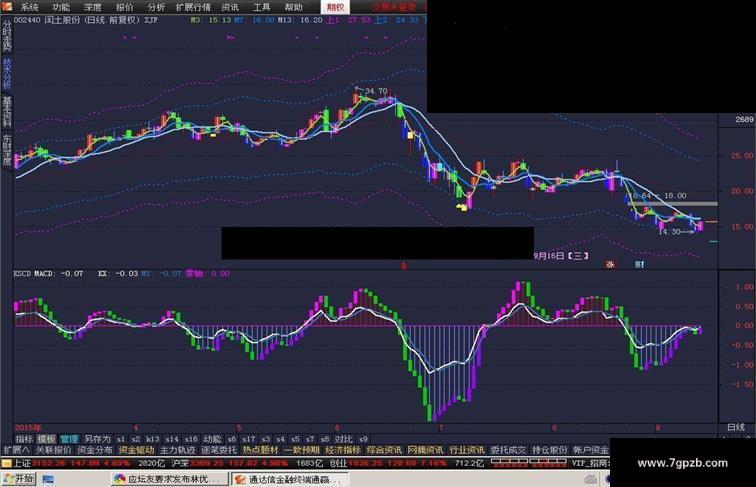
Task: Open the 资金驱动 tab
Action: pos(136,450)
